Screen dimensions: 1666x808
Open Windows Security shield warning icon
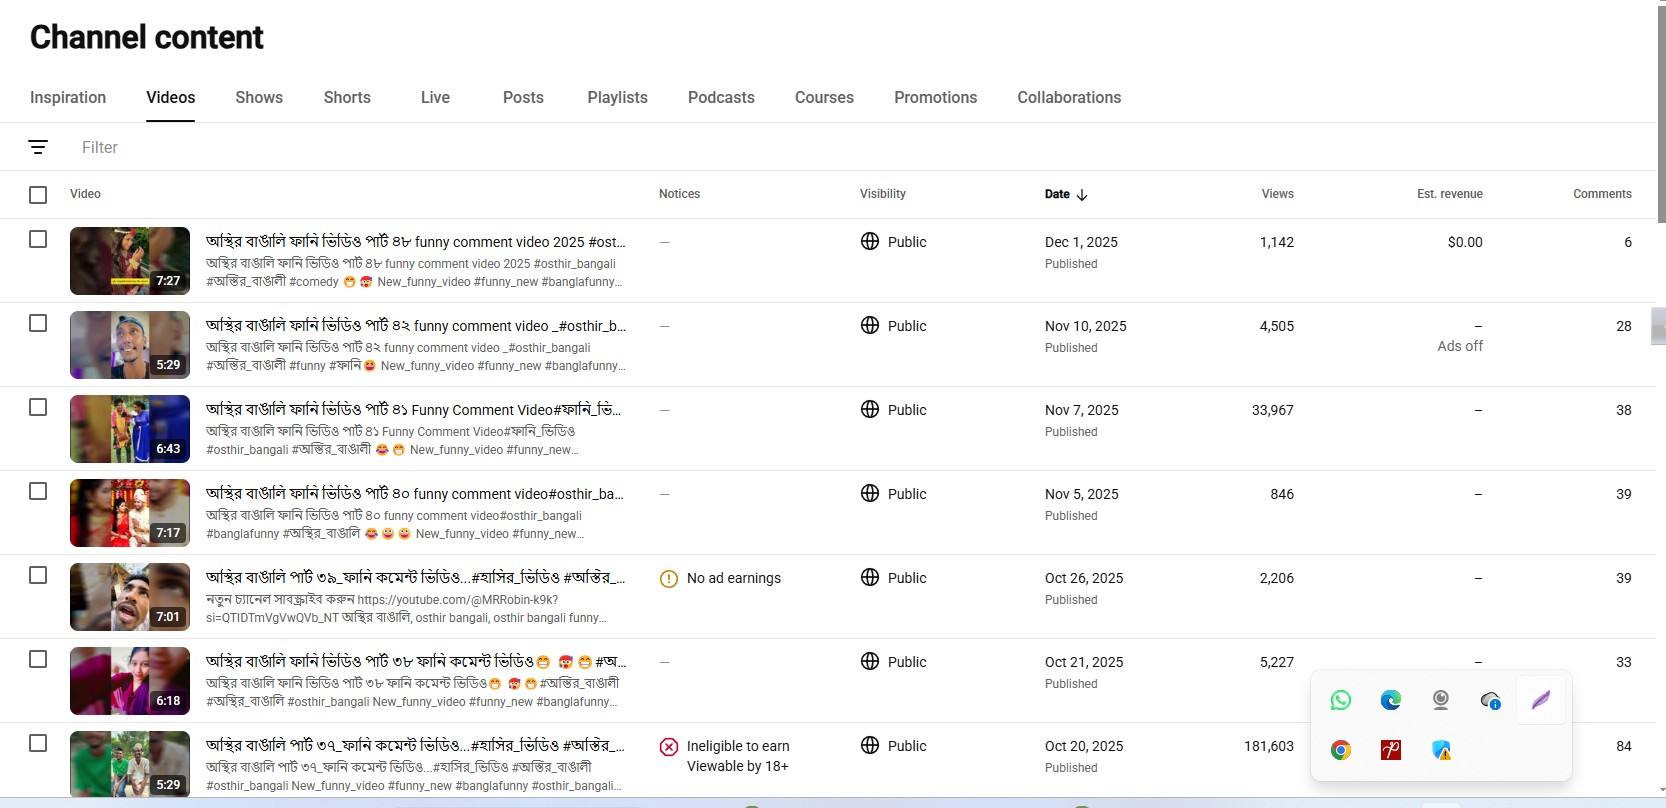(1441, 750)
